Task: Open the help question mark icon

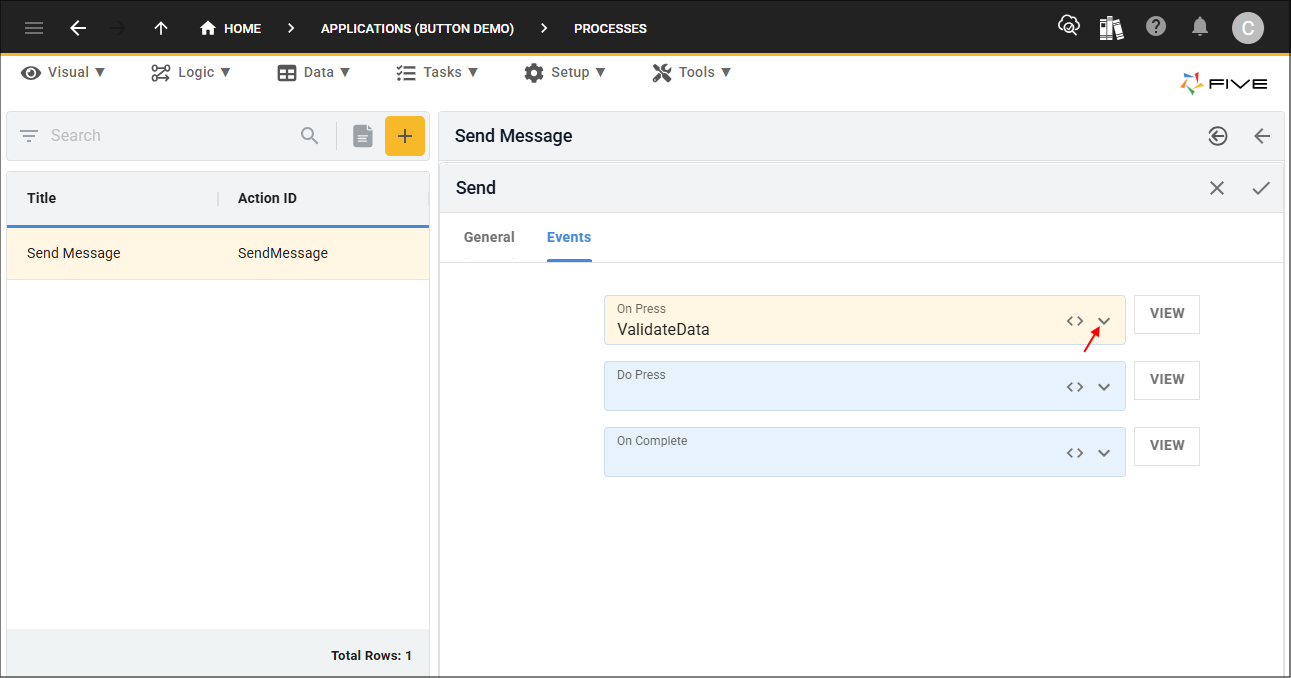Action: coord(1156,27)
